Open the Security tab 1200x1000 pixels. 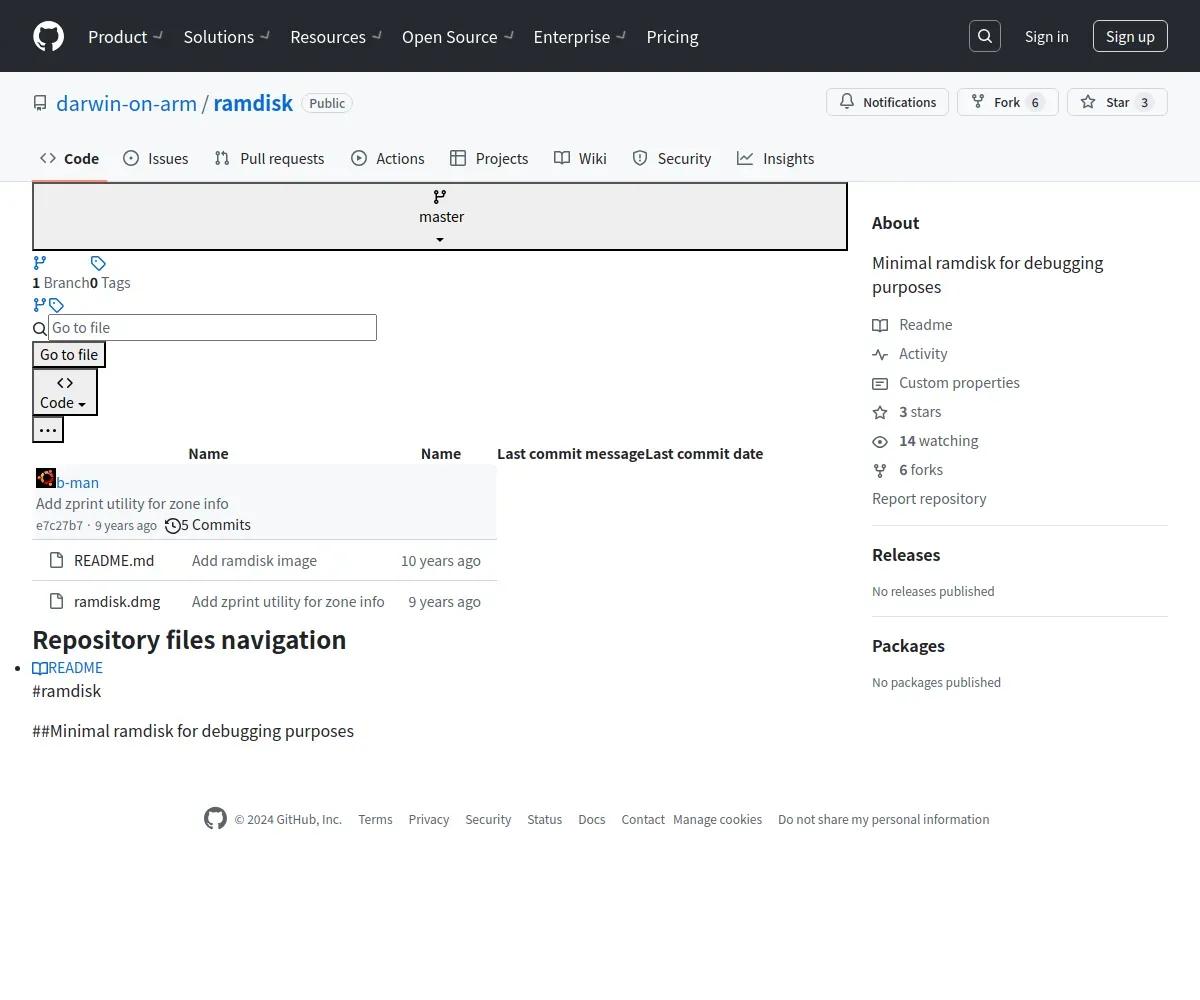coord(671,158)
